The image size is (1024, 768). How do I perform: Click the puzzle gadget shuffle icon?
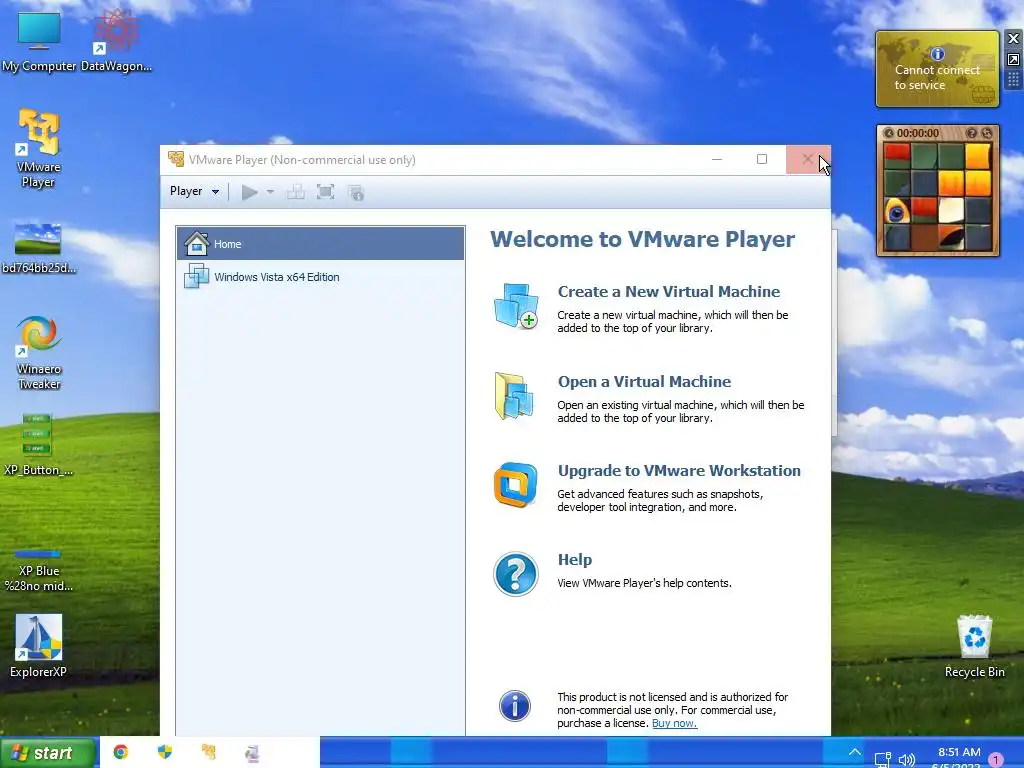[x=987, y=133]
